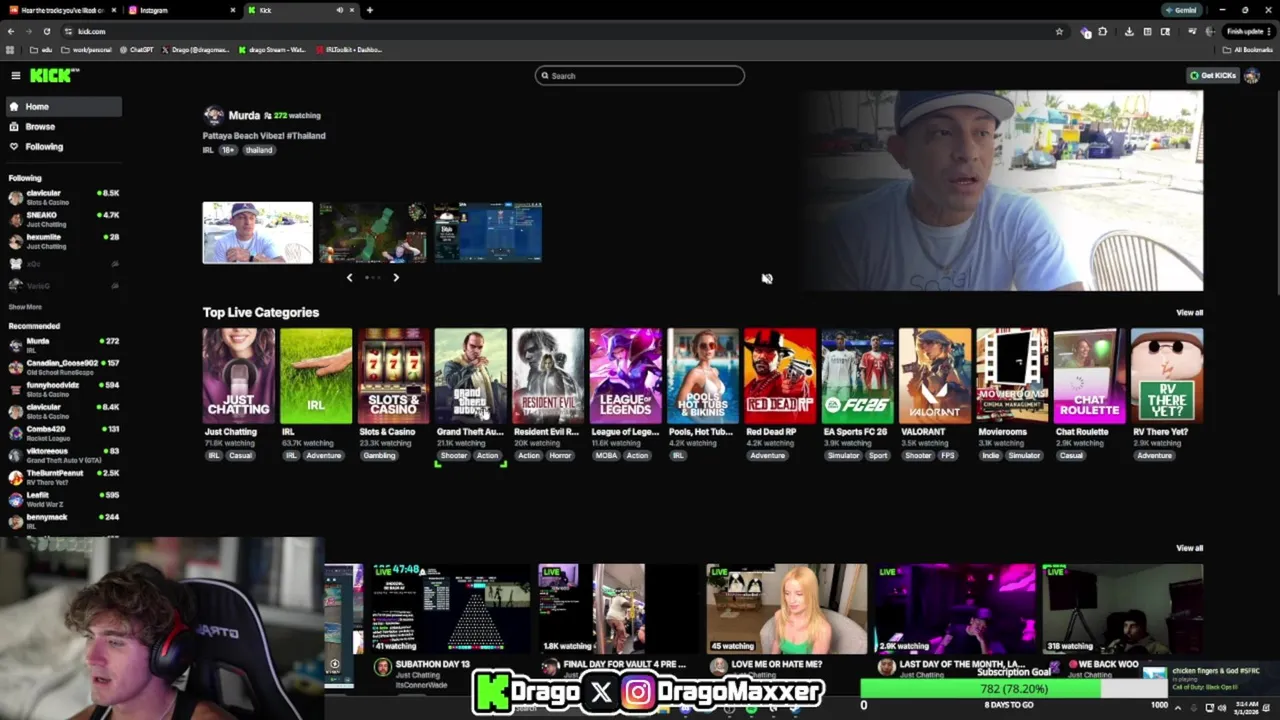
Task: Open Canadian_Goose902 avatar in Recommended
Action: 15,367
